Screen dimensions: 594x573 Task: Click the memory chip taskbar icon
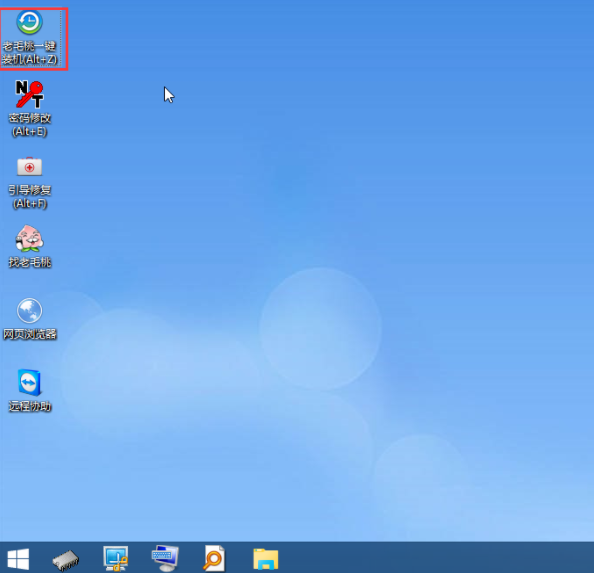pos(66,560)
